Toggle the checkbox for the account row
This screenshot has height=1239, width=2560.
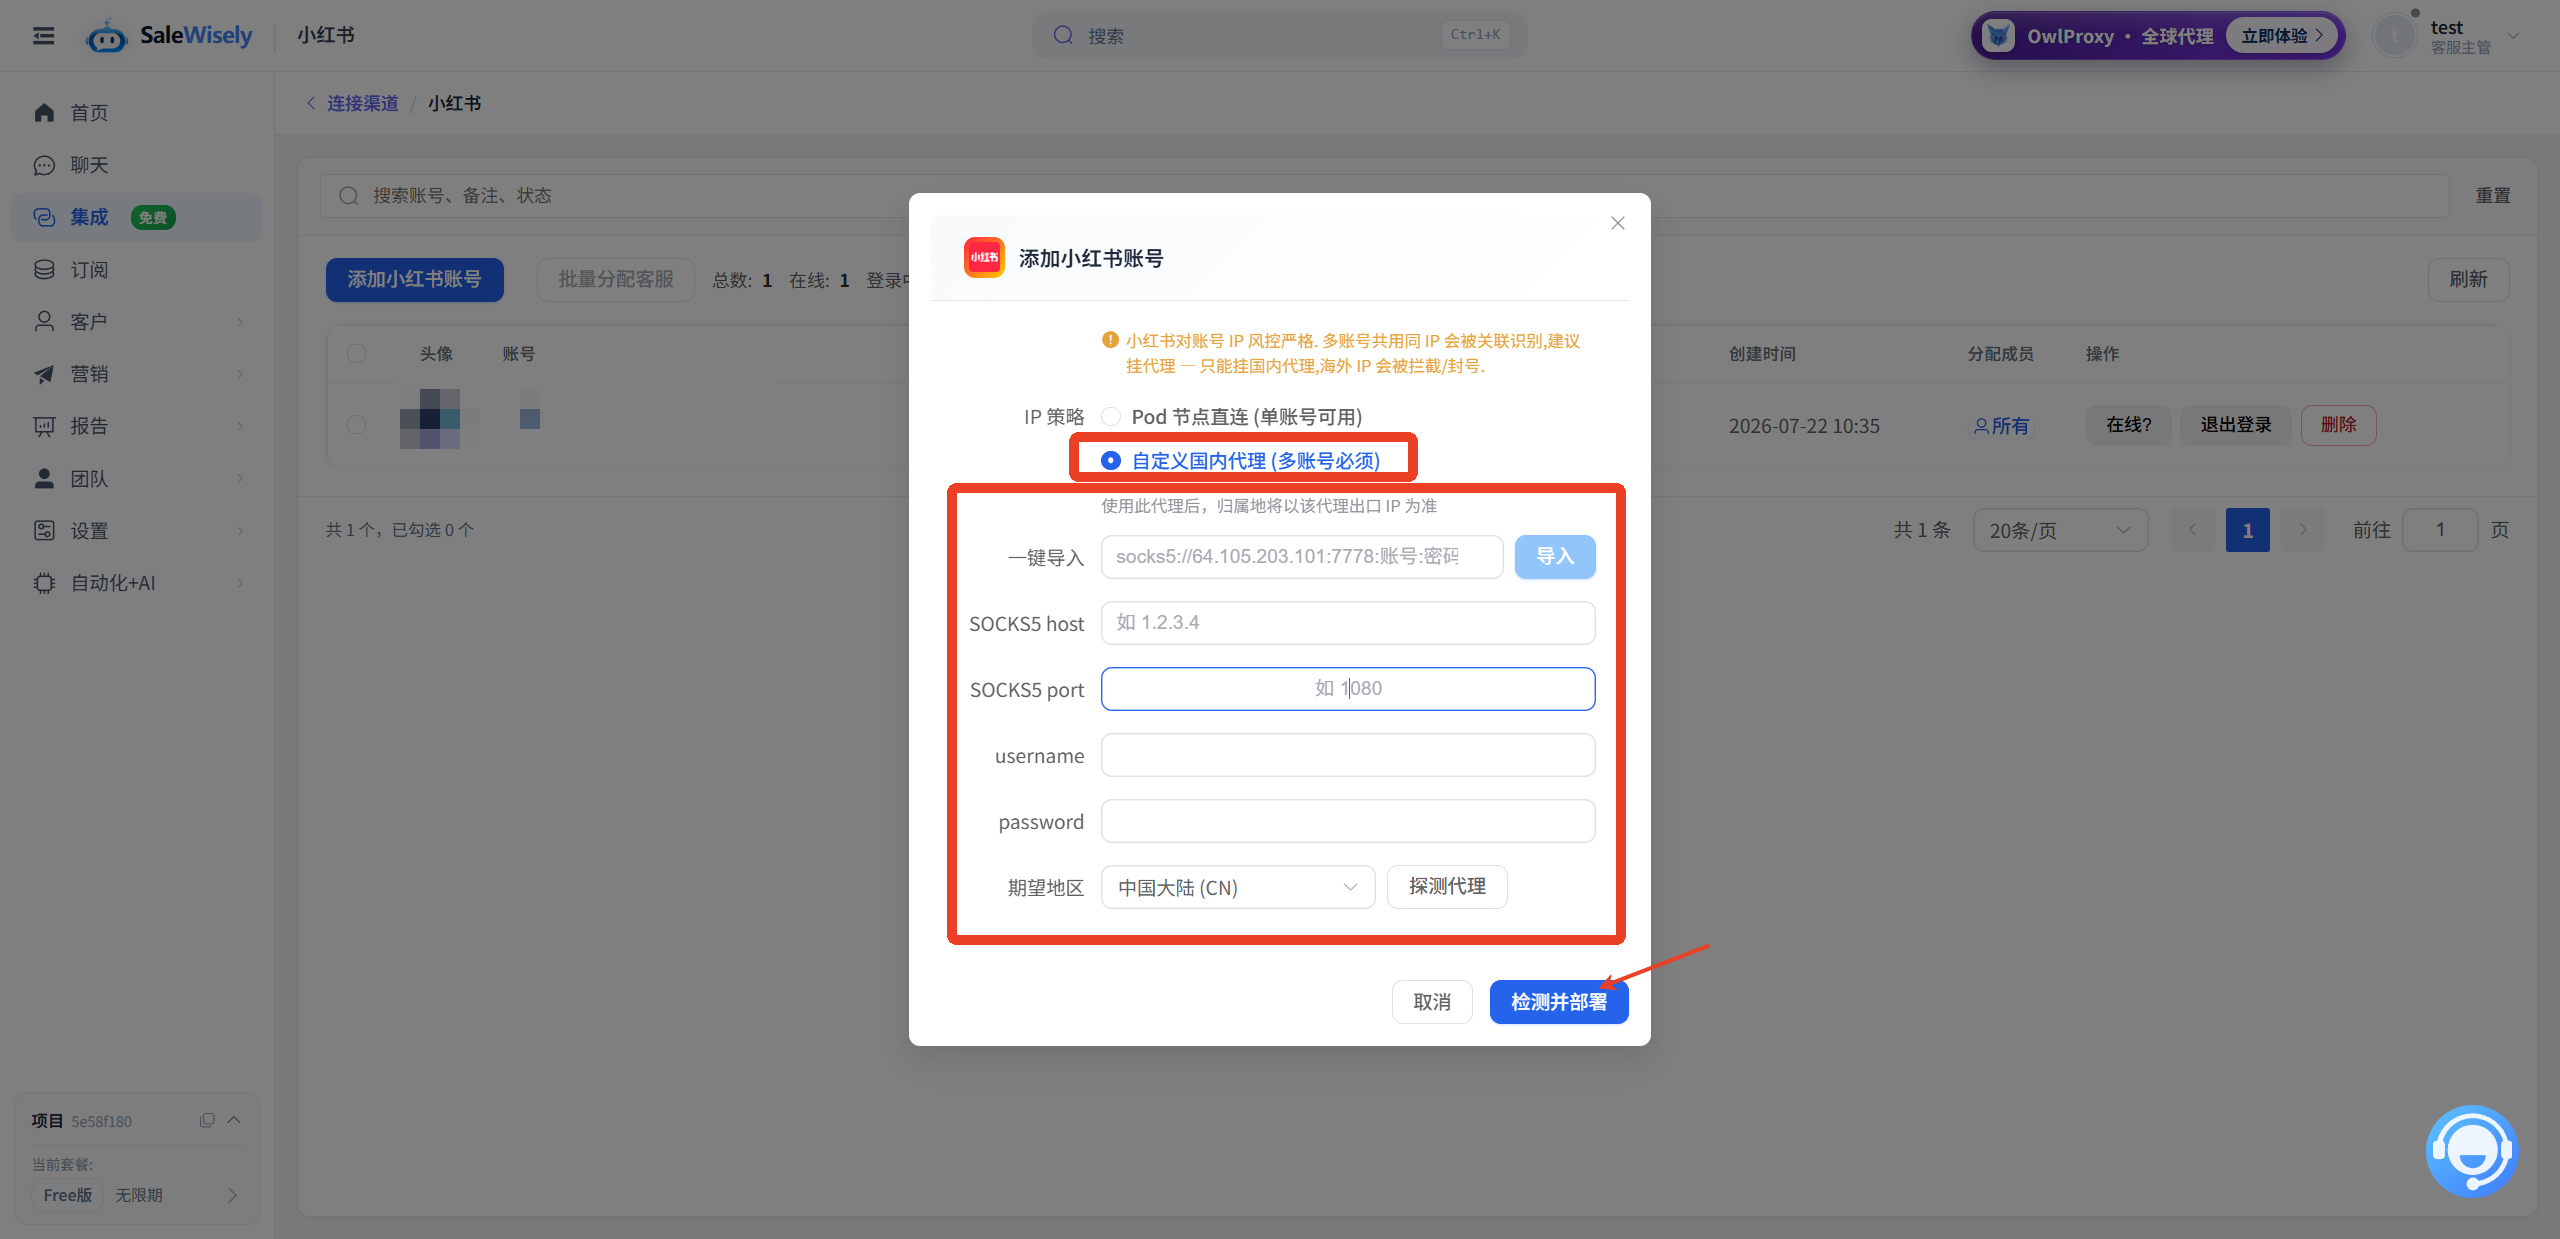(357, 425)
